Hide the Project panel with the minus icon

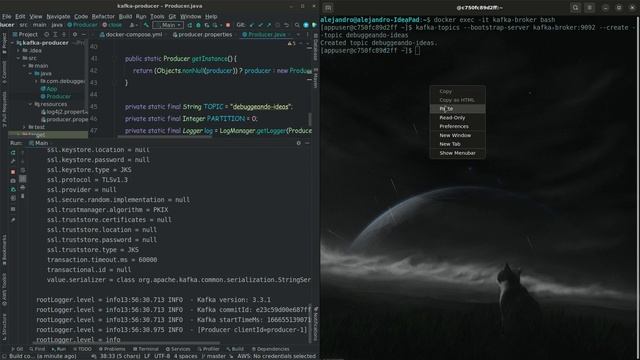pyautogui.click(x=84, y=35)
